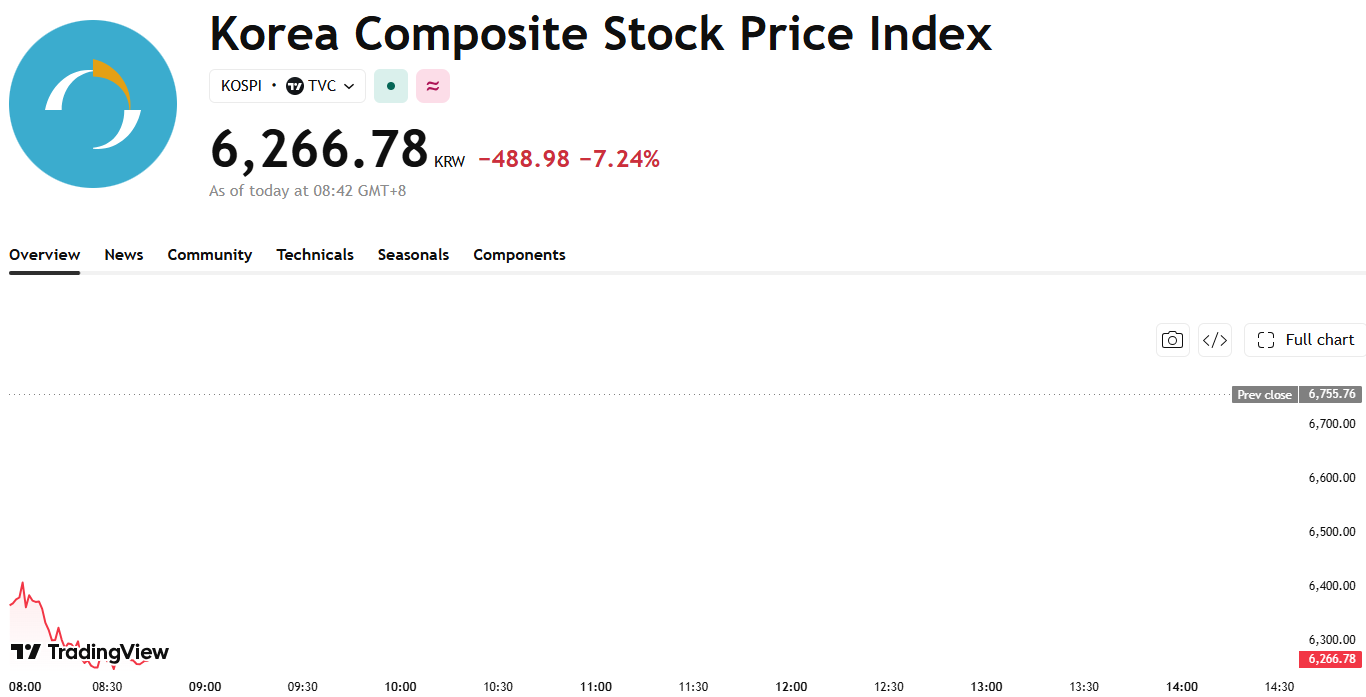
Task: Click the KOSPI index logo
Action: click(93, 104)
